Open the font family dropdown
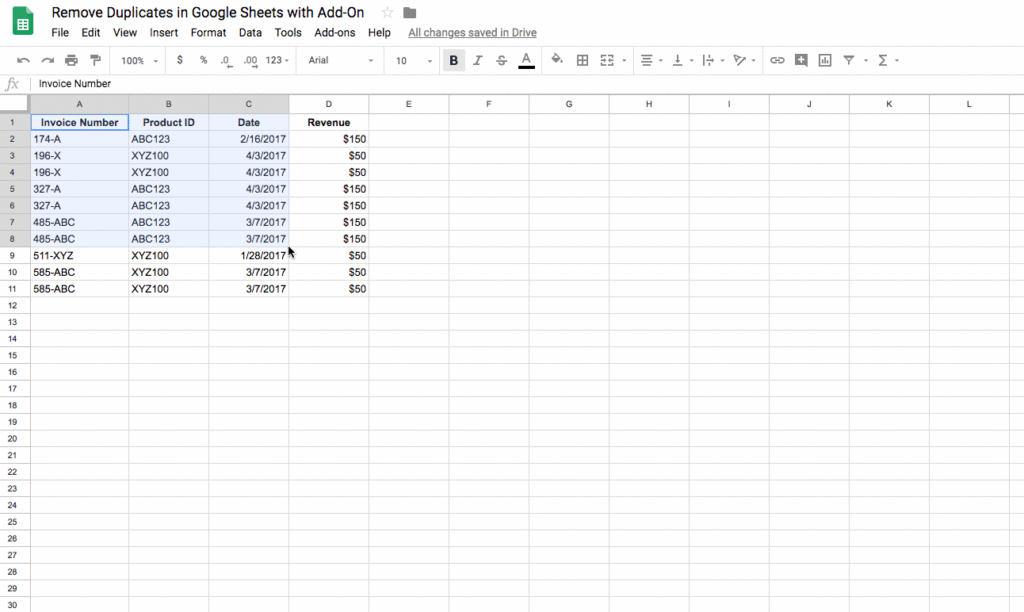 [x=339, y=60]
